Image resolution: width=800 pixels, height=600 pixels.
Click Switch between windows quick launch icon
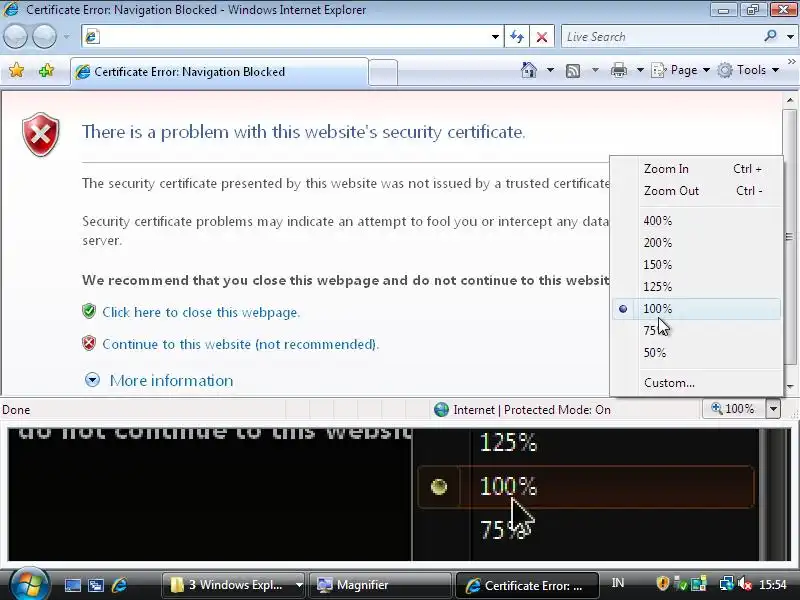coord(96,585)
